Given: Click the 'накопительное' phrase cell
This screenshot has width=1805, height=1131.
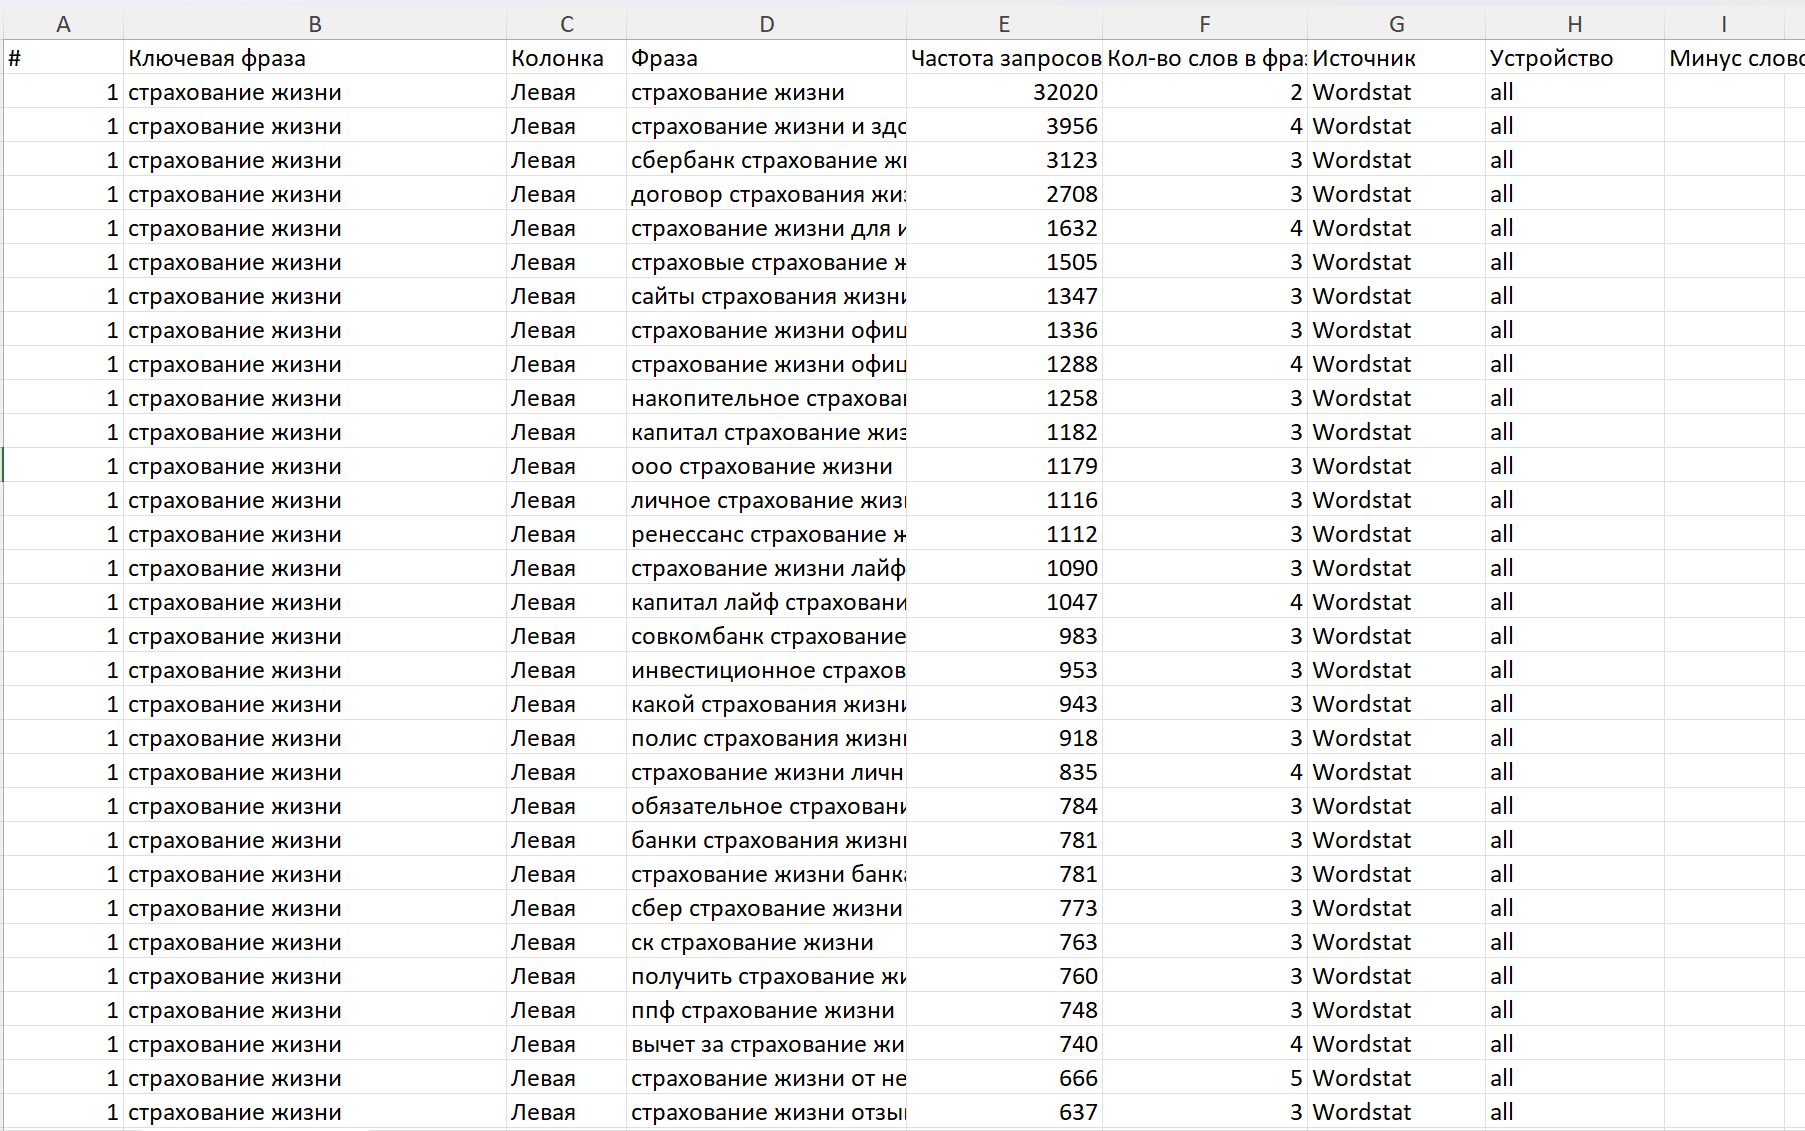Looking at the screenshot, I should click(766, 398).
